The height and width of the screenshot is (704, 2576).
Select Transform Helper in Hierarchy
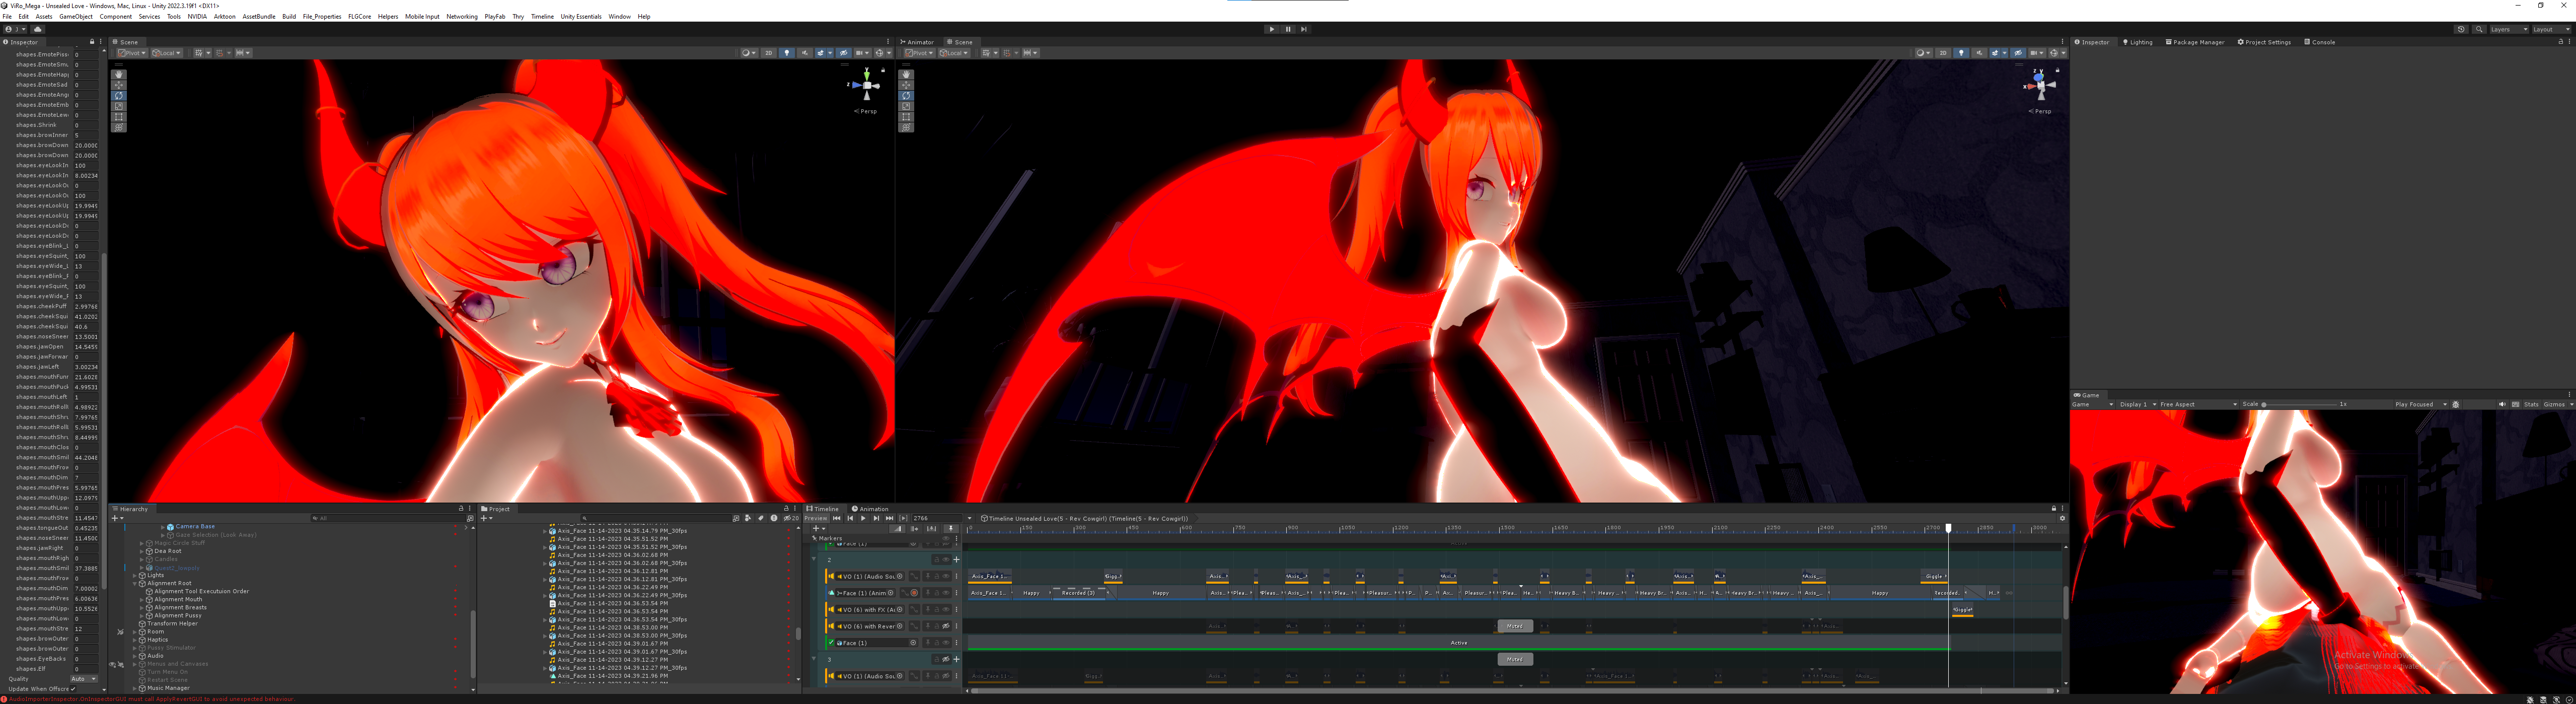point(173,624)
